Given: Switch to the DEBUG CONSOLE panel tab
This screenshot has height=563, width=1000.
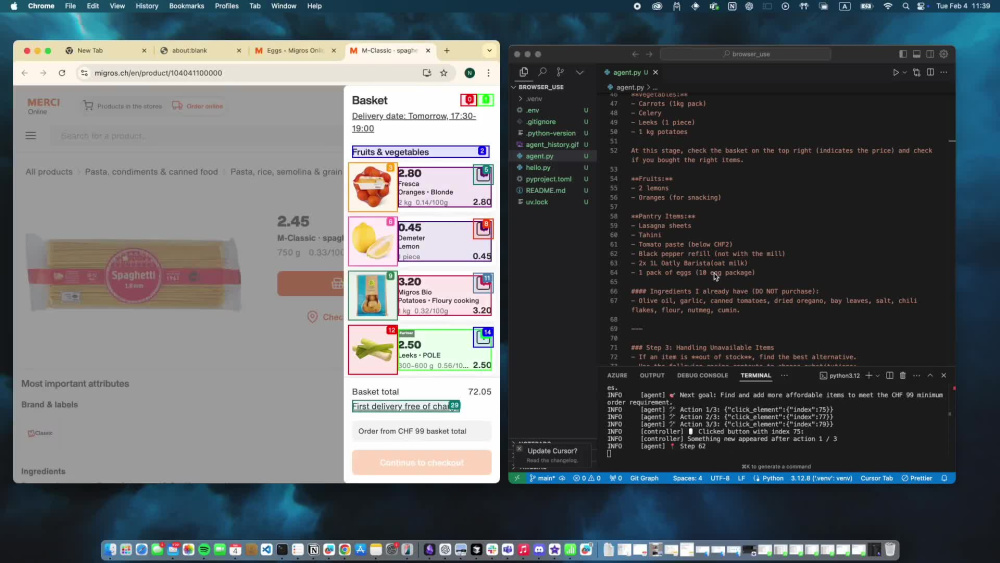Looking at the screenshot, I should point(702,376).
